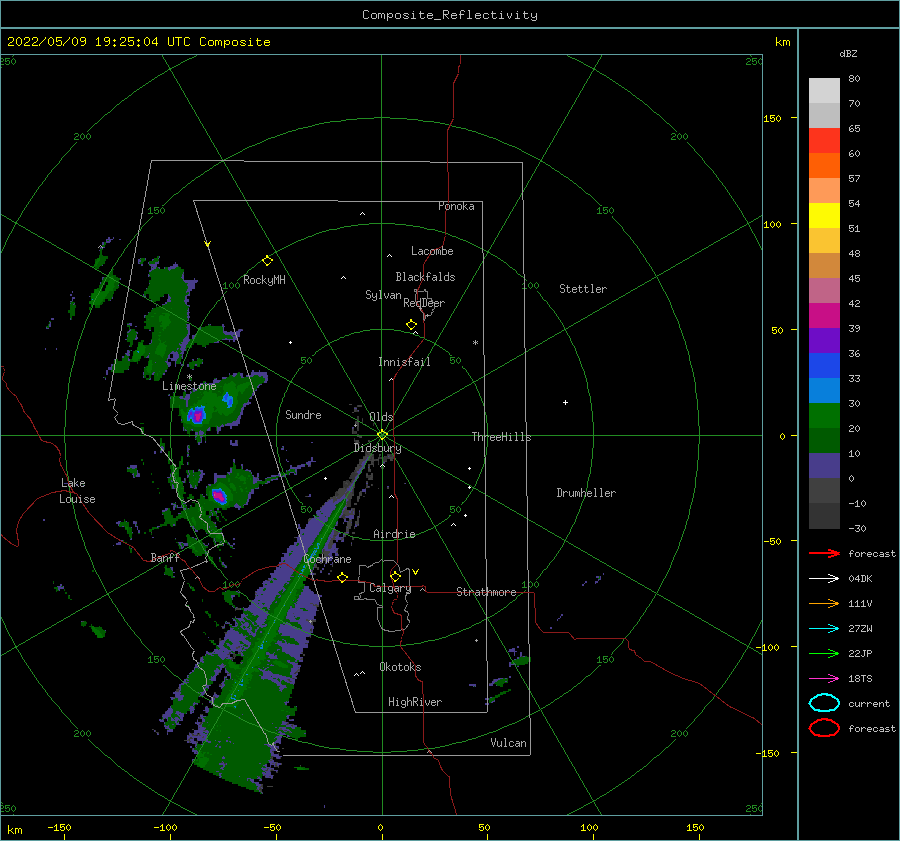Click the Drumheller label

click(x=586, y=493)
